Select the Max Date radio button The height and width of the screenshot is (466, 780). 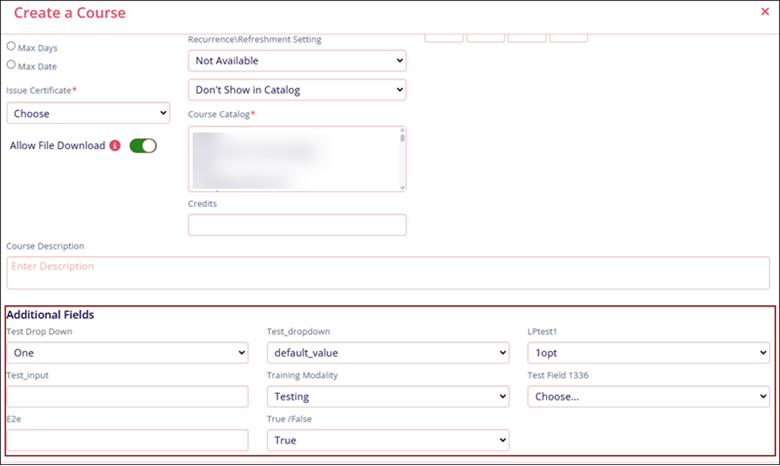point(12,65)
